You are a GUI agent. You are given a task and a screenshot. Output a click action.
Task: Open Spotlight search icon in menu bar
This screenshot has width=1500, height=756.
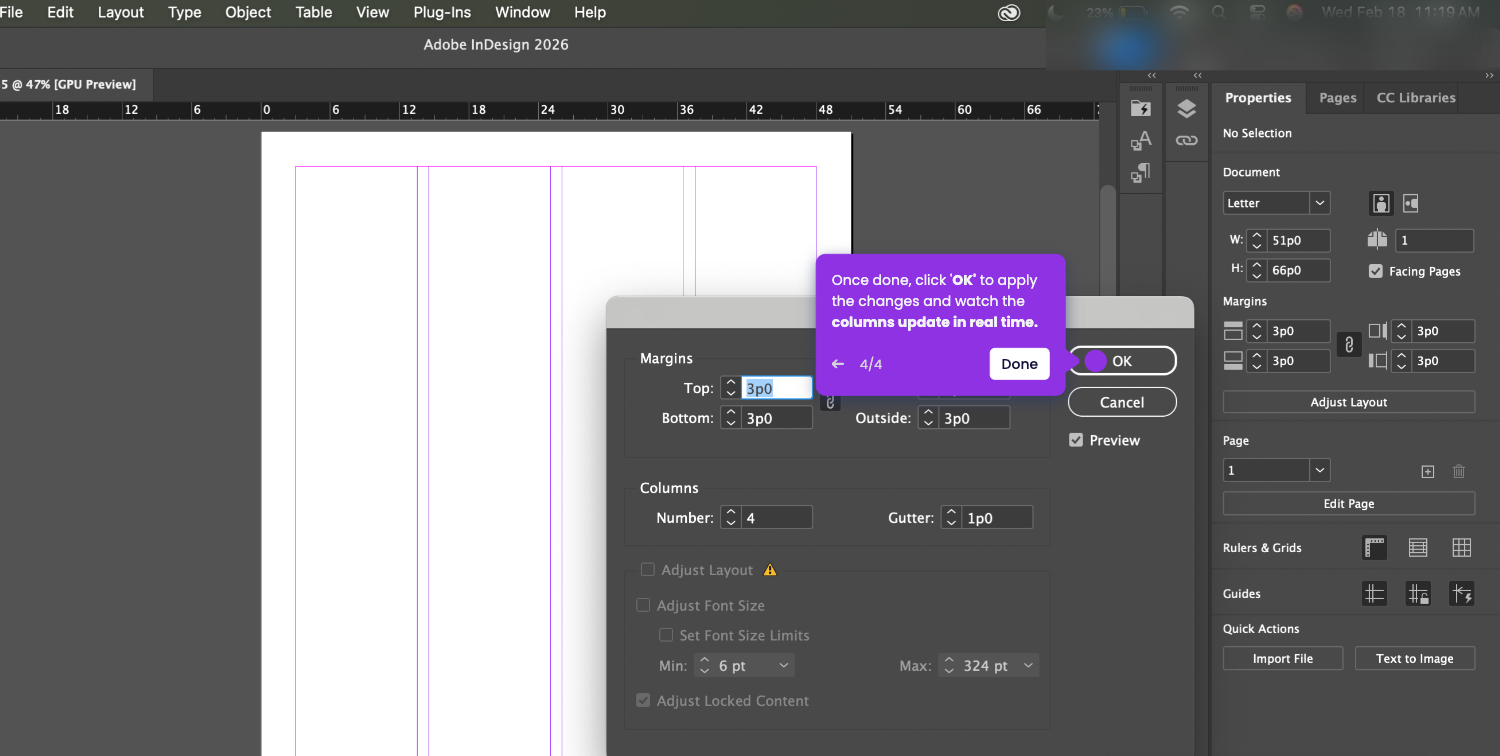(1218, 13)
